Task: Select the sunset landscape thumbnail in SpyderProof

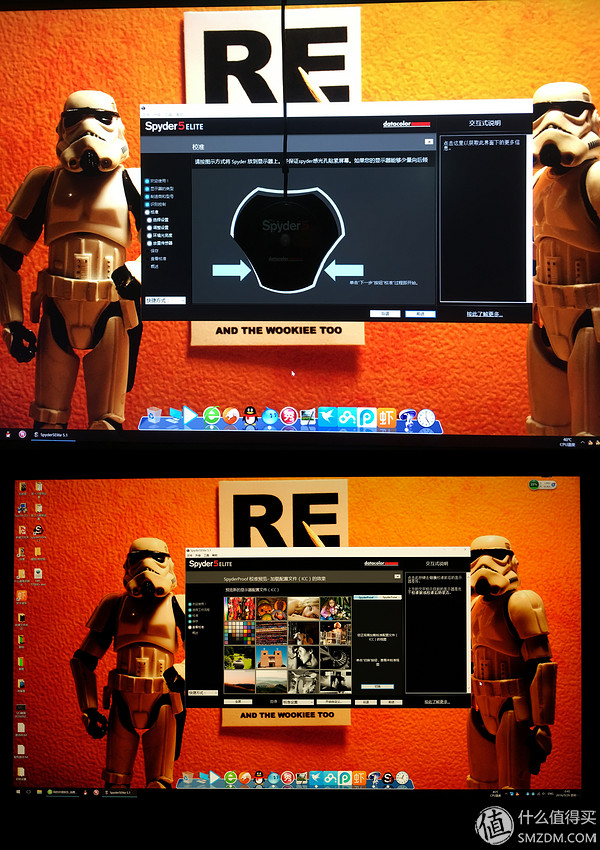Action: tap(239, 681)
